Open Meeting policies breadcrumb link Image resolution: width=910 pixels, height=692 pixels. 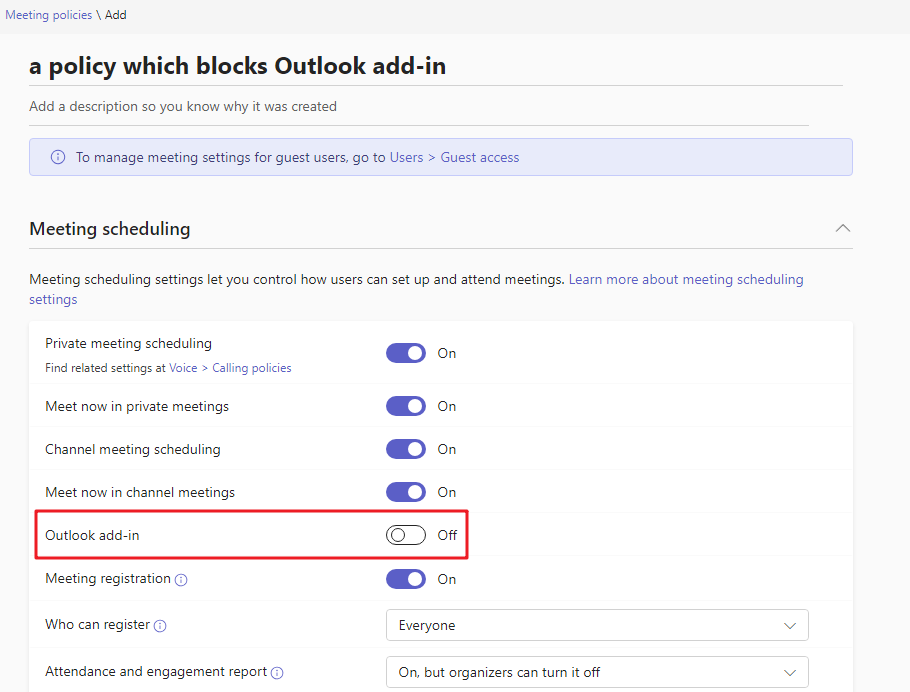tap(49, 15)
